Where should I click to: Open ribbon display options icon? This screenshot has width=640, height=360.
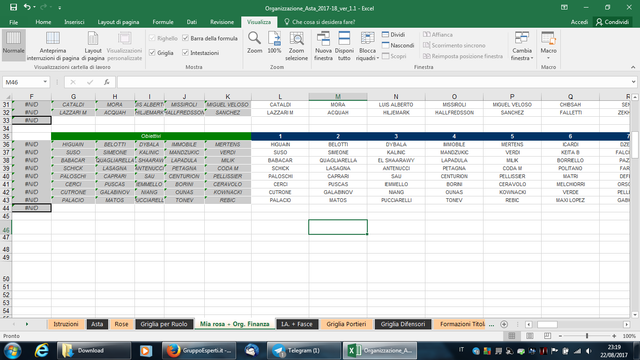click(x=564, y=7)
